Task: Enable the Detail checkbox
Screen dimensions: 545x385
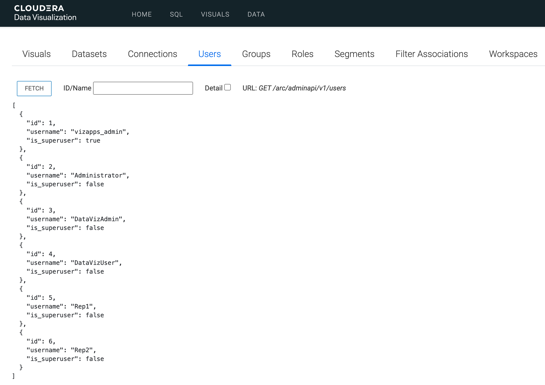Action: pos(227,87)
